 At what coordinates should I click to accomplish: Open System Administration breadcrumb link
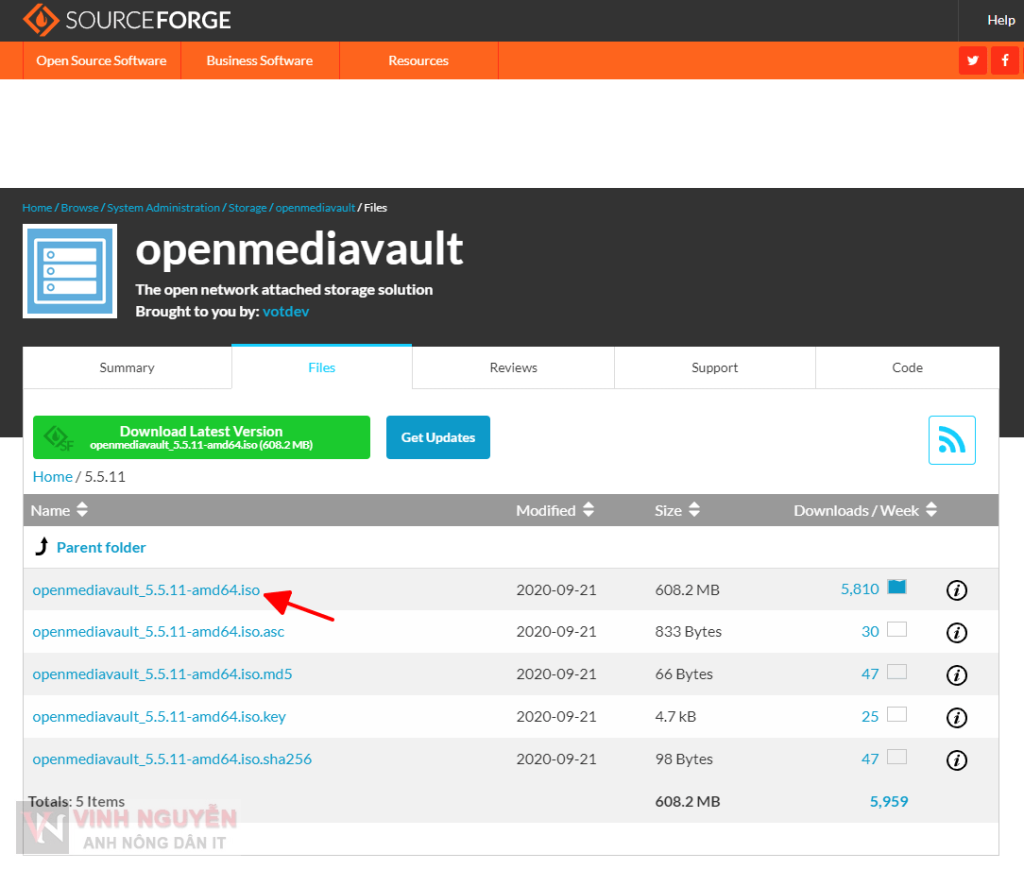pos(163,208)
